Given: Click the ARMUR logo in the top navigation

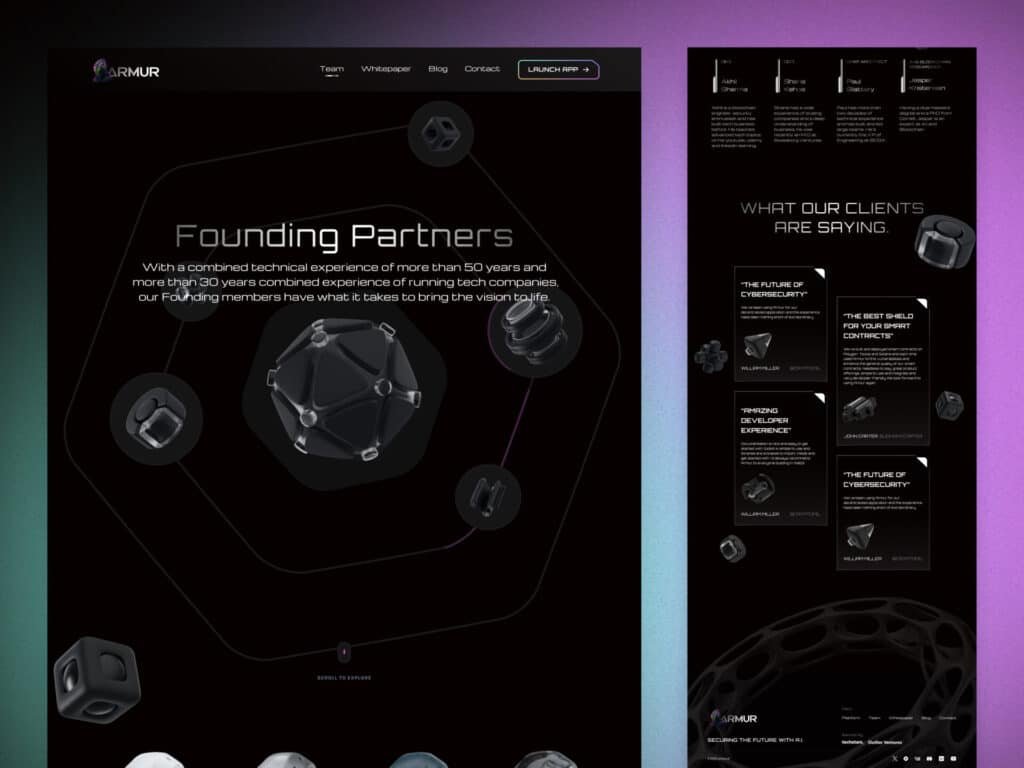Looking at the screenshot, I should coord(126,71).
